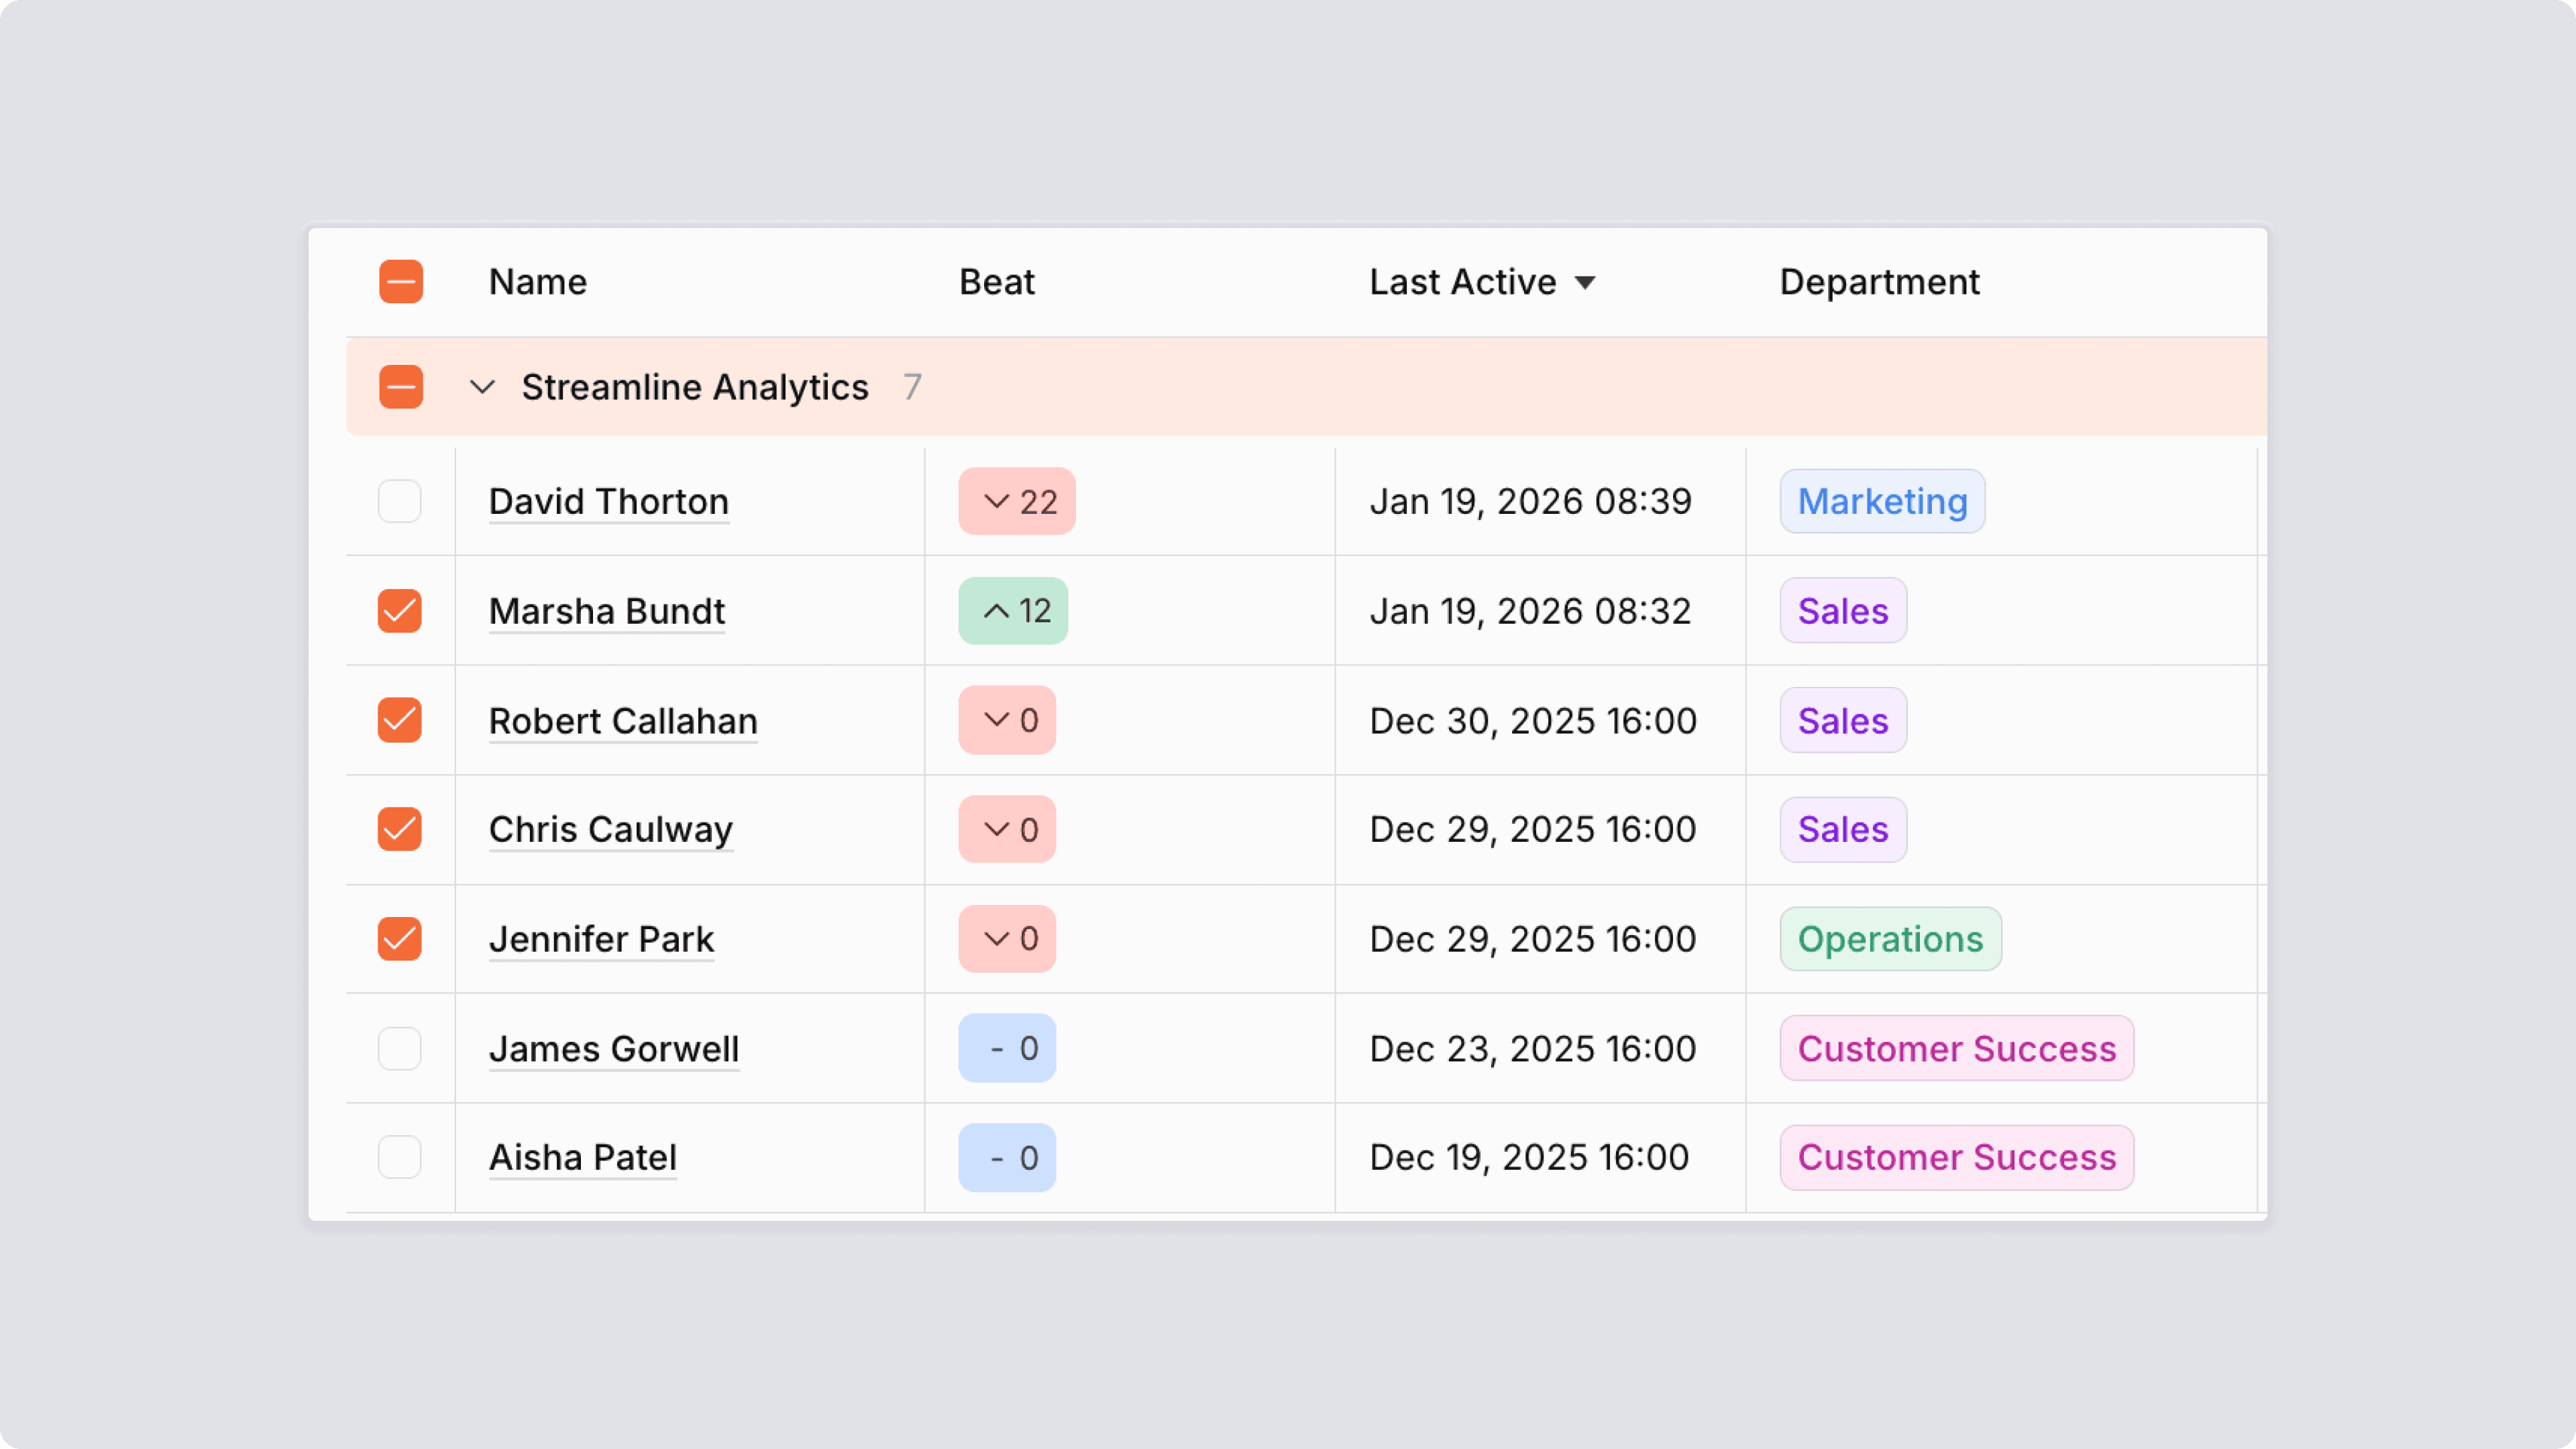Click Aisha Patel's blue neutral beat badge

pyautogui.click(x=1006, y=1157)
